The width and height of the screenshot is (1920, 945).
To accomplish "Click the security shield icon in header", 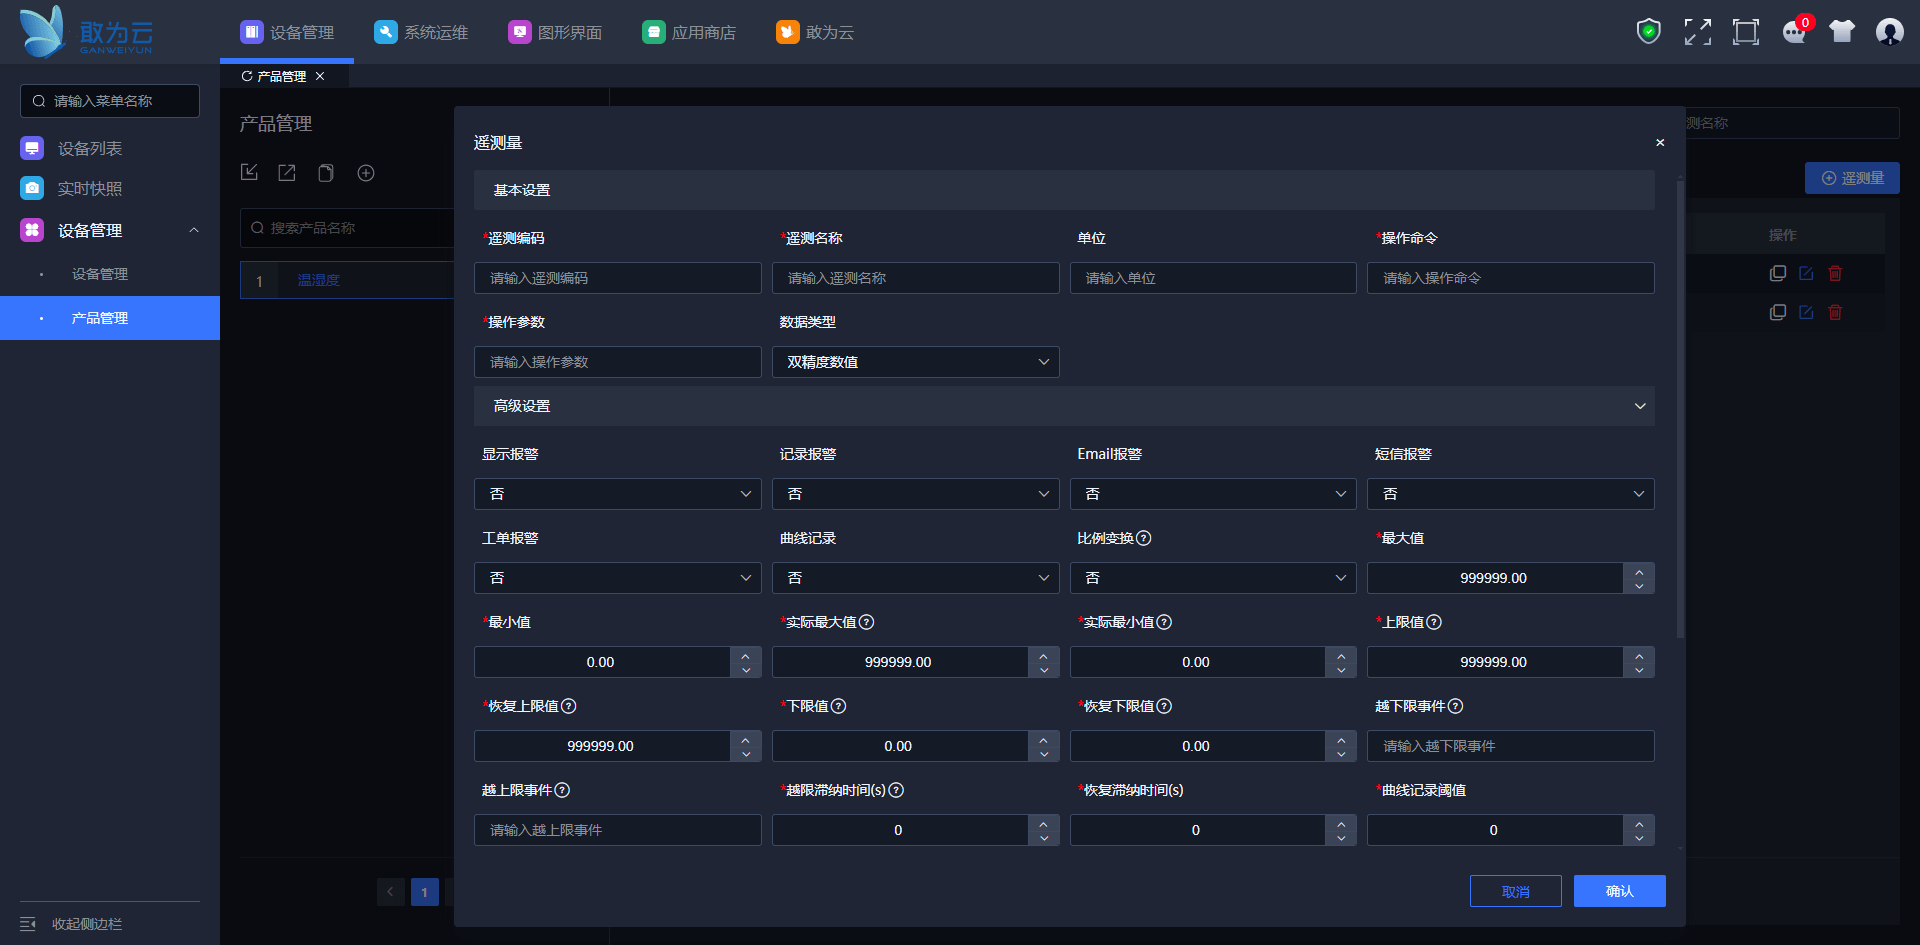I will [x=1648, y=32].
